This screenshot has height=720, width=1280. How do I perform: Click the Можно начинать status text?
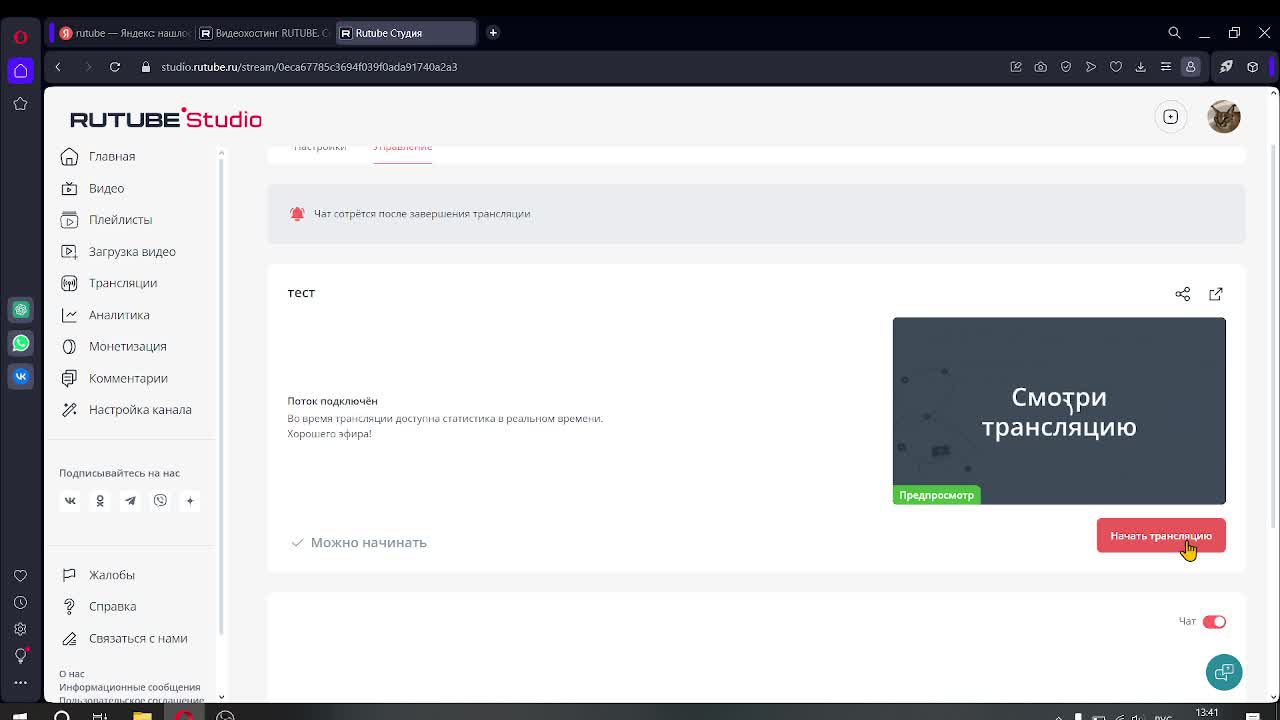click(x=368, y=542)
